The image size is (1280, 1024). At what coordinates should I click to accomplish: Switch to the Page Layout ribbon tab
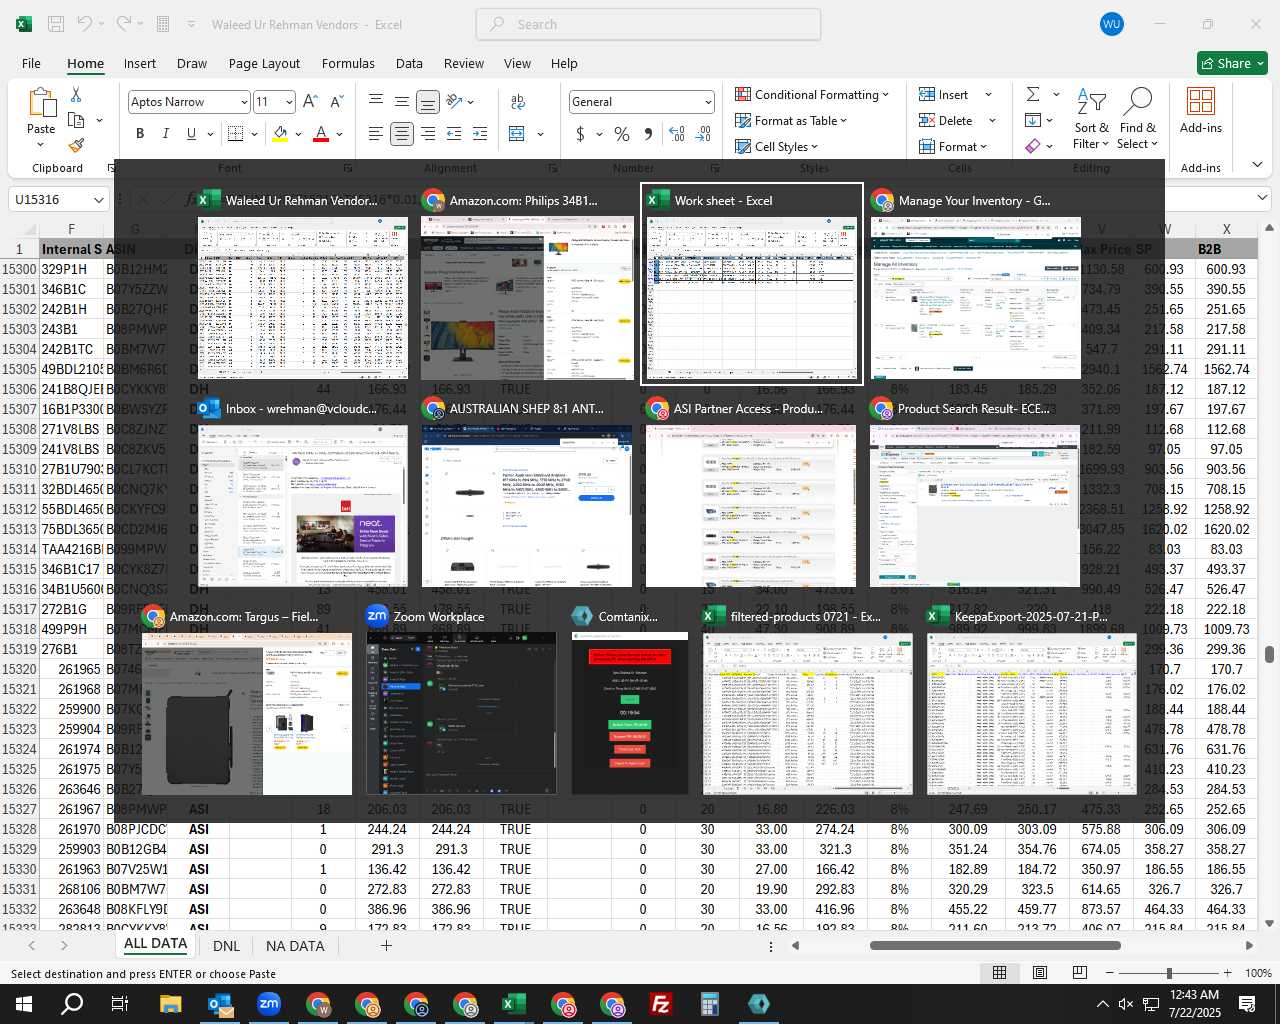[264, 63]
